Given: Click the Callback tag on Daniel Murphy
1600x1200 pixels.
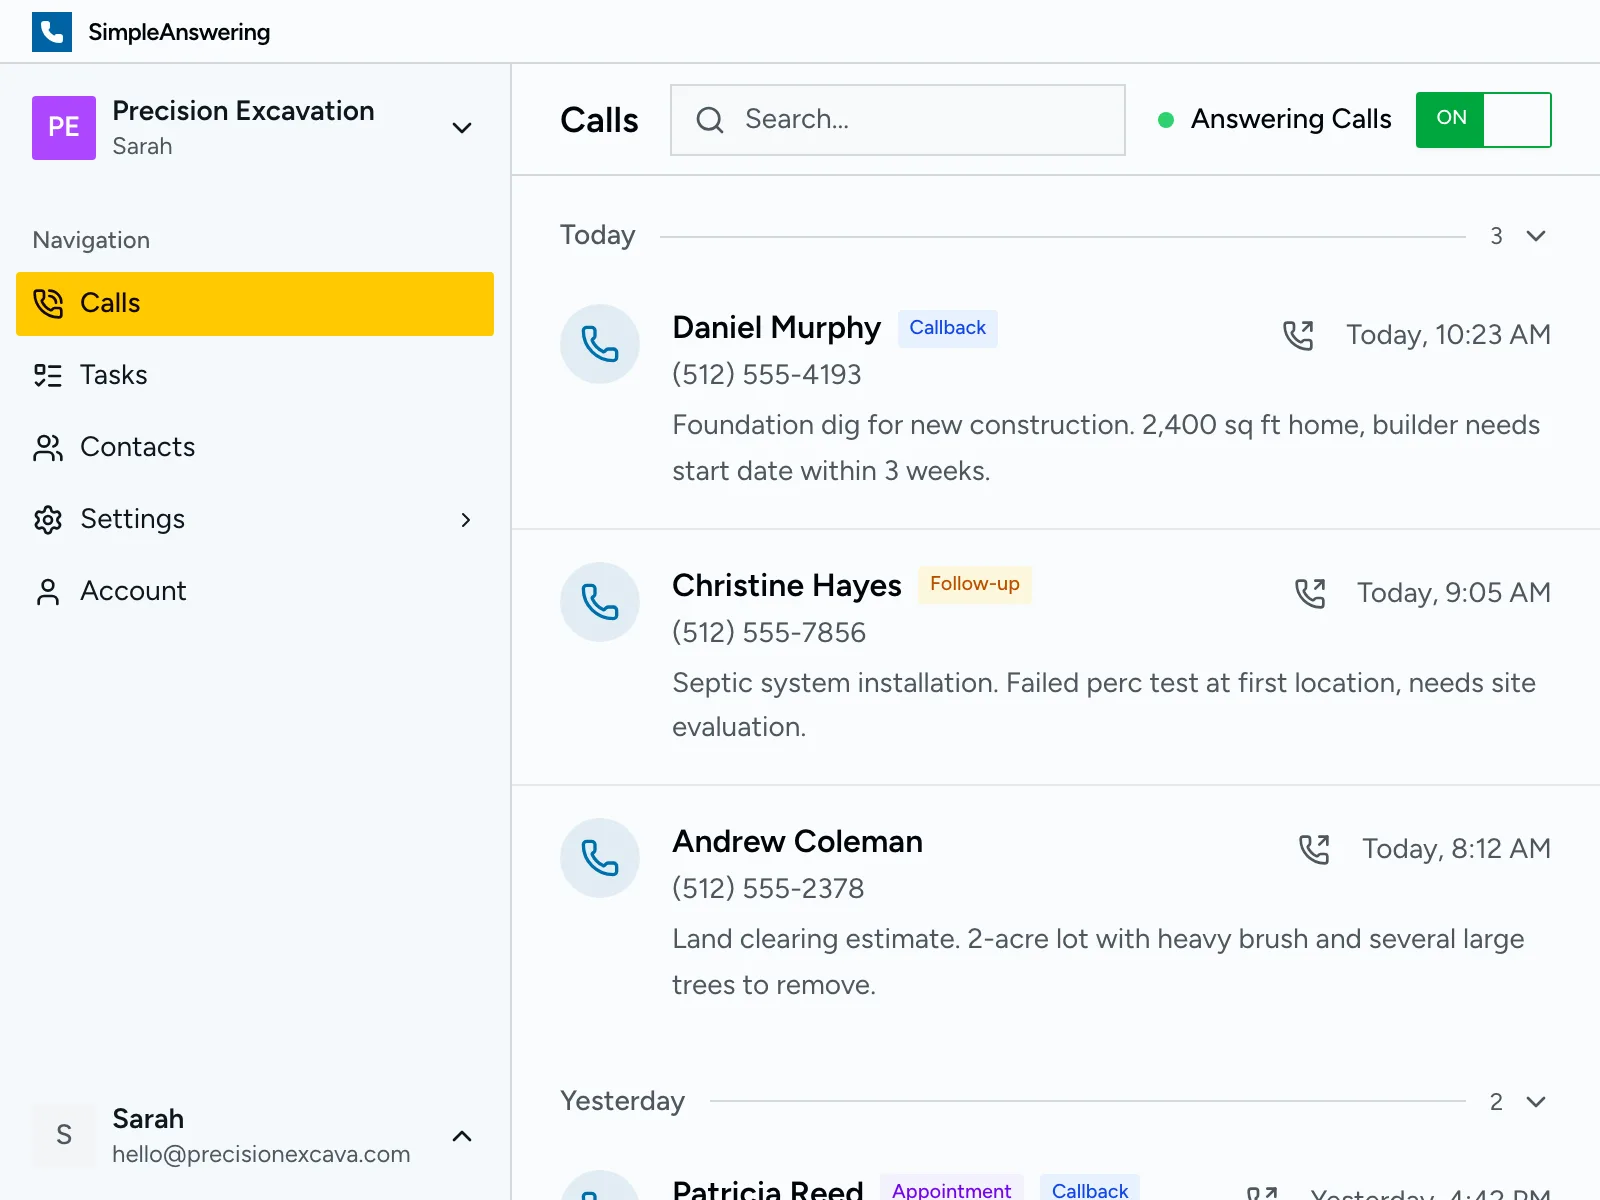Looking at the screenshot, I should (x=947, y=328).
